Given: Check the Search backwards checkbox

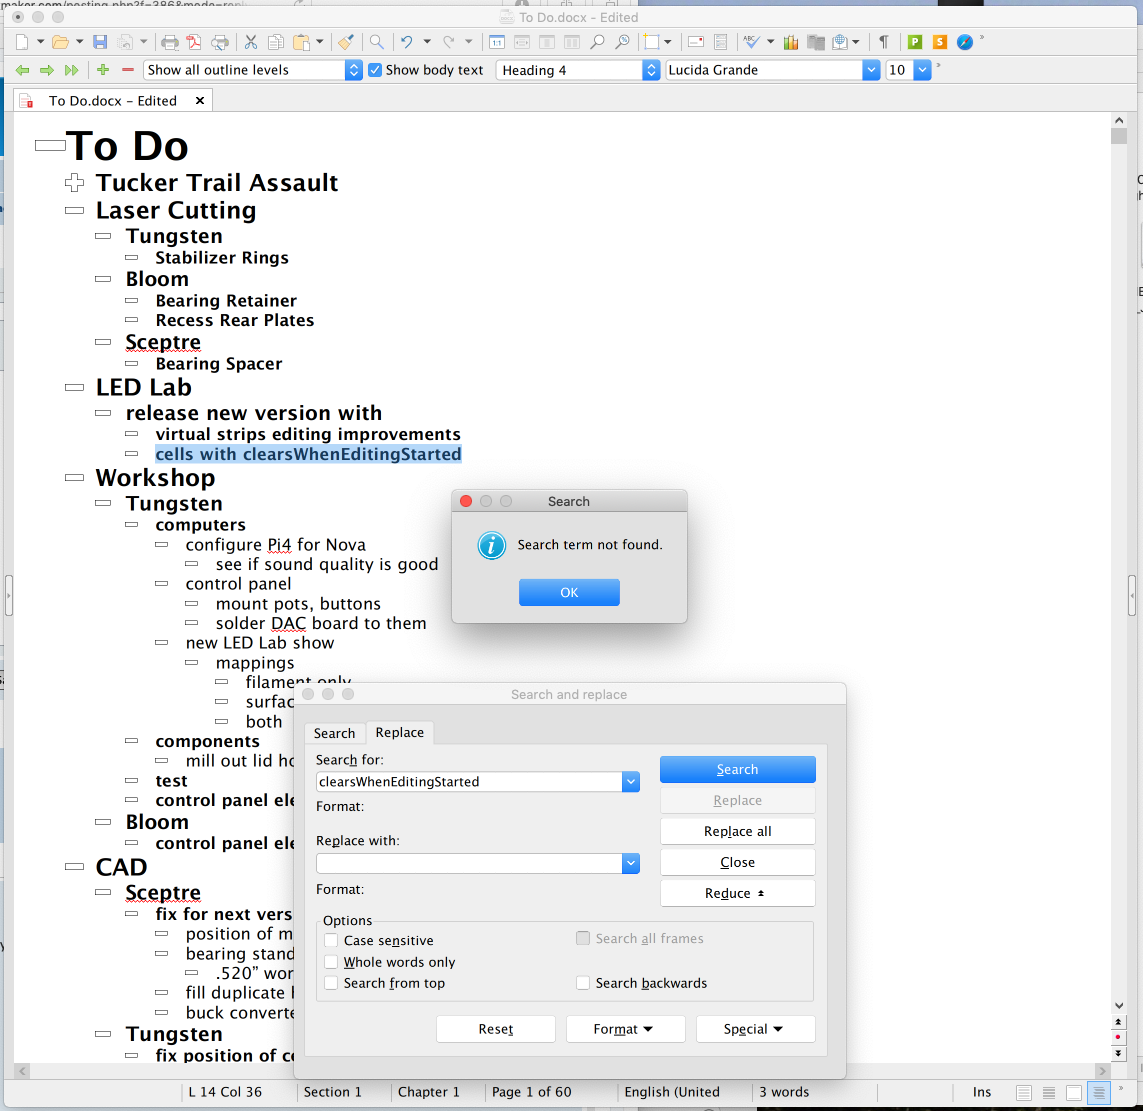Looking at the screenshot, I should [583, 983].
